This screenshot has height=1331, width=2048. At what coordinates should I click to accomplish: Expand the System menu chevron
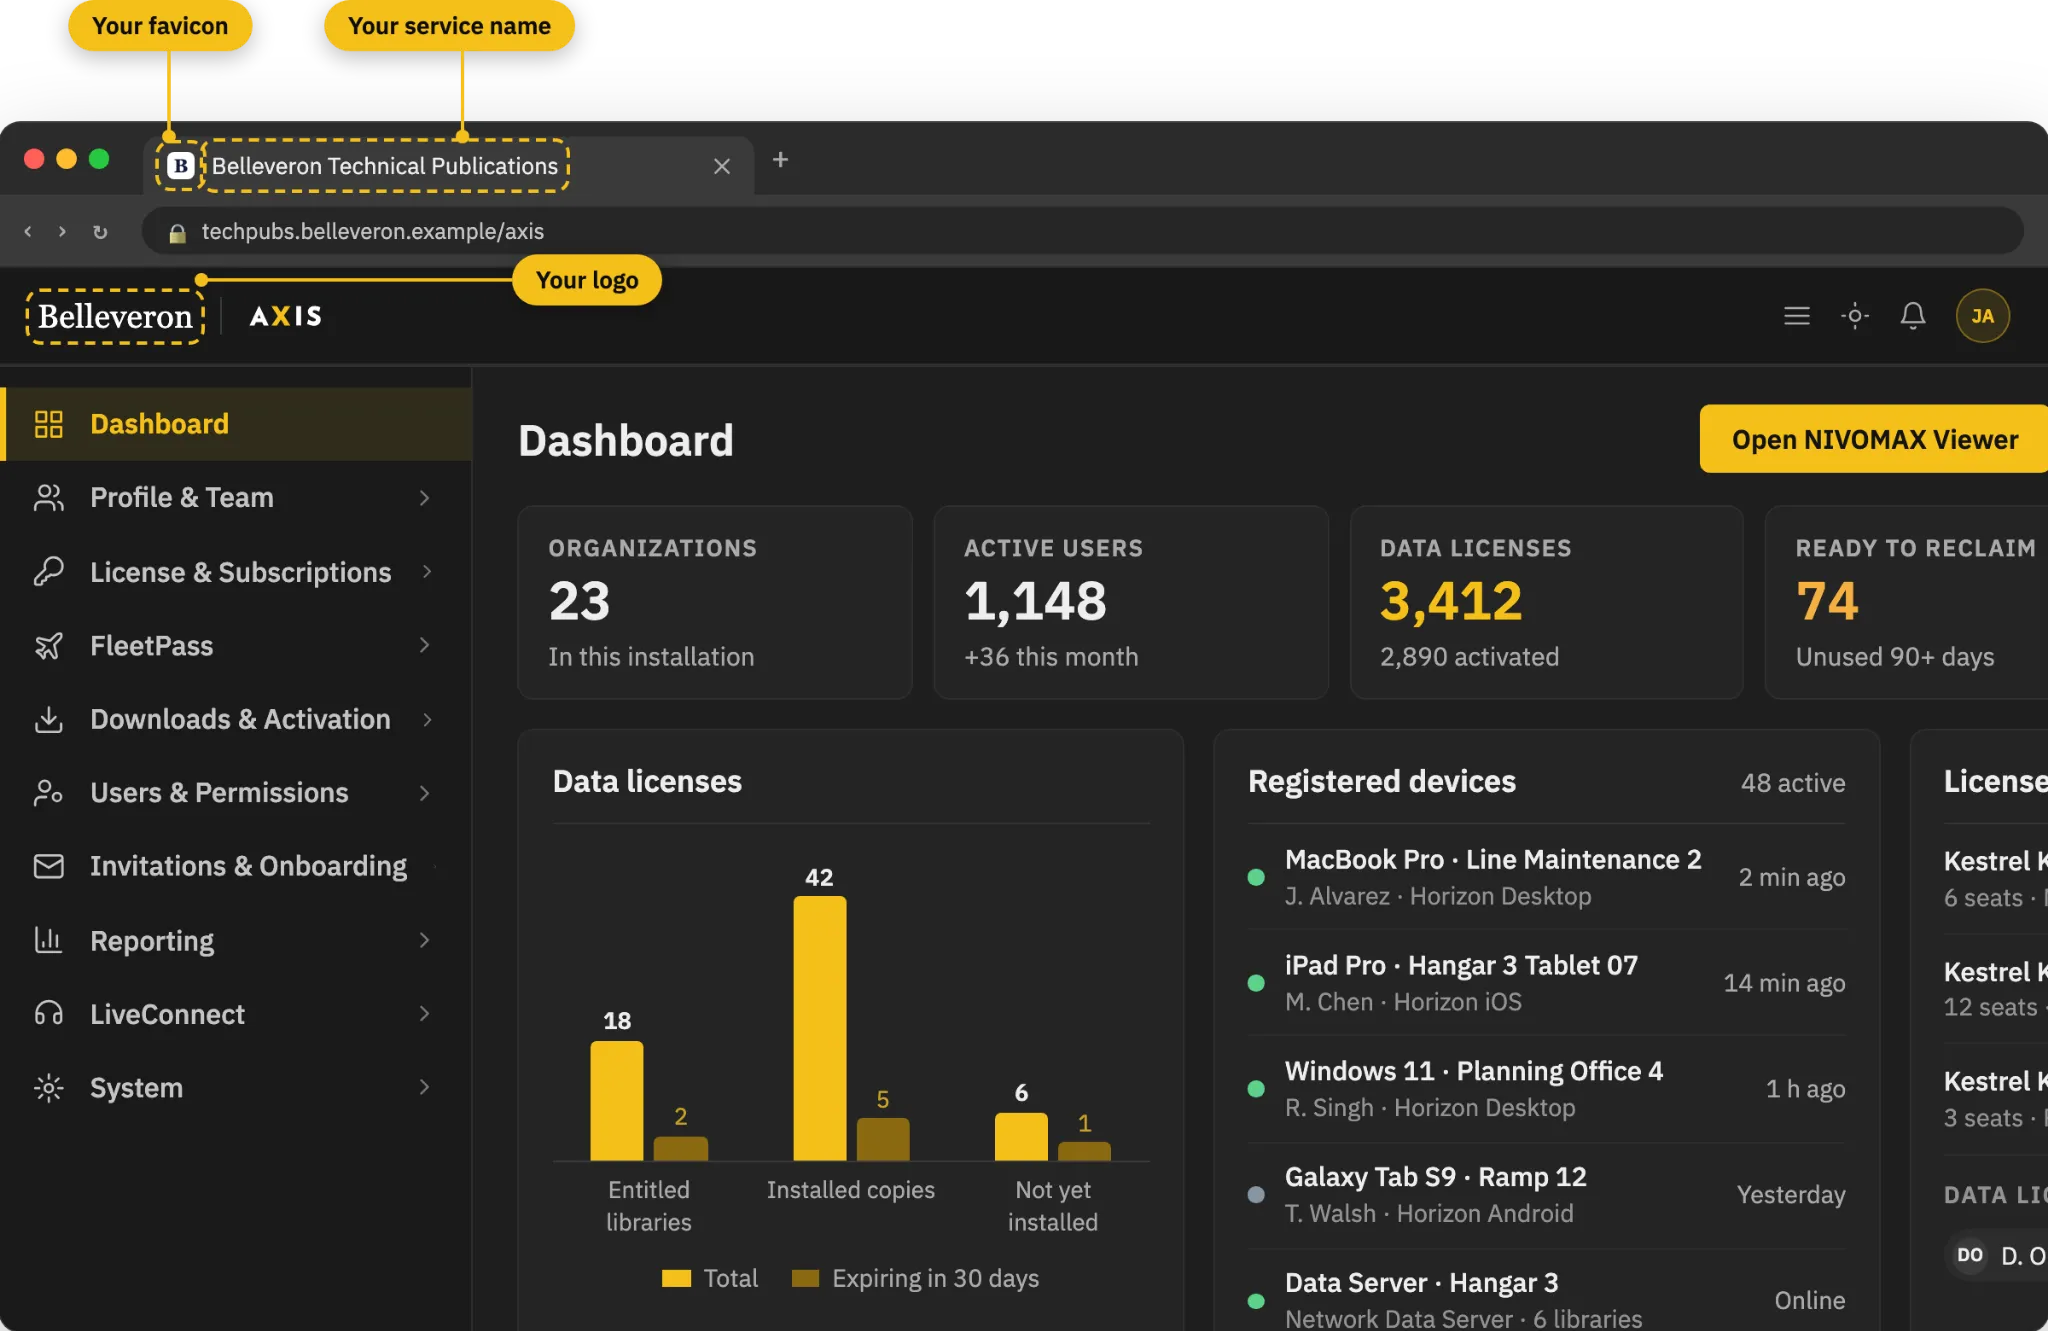(425, 1087)
